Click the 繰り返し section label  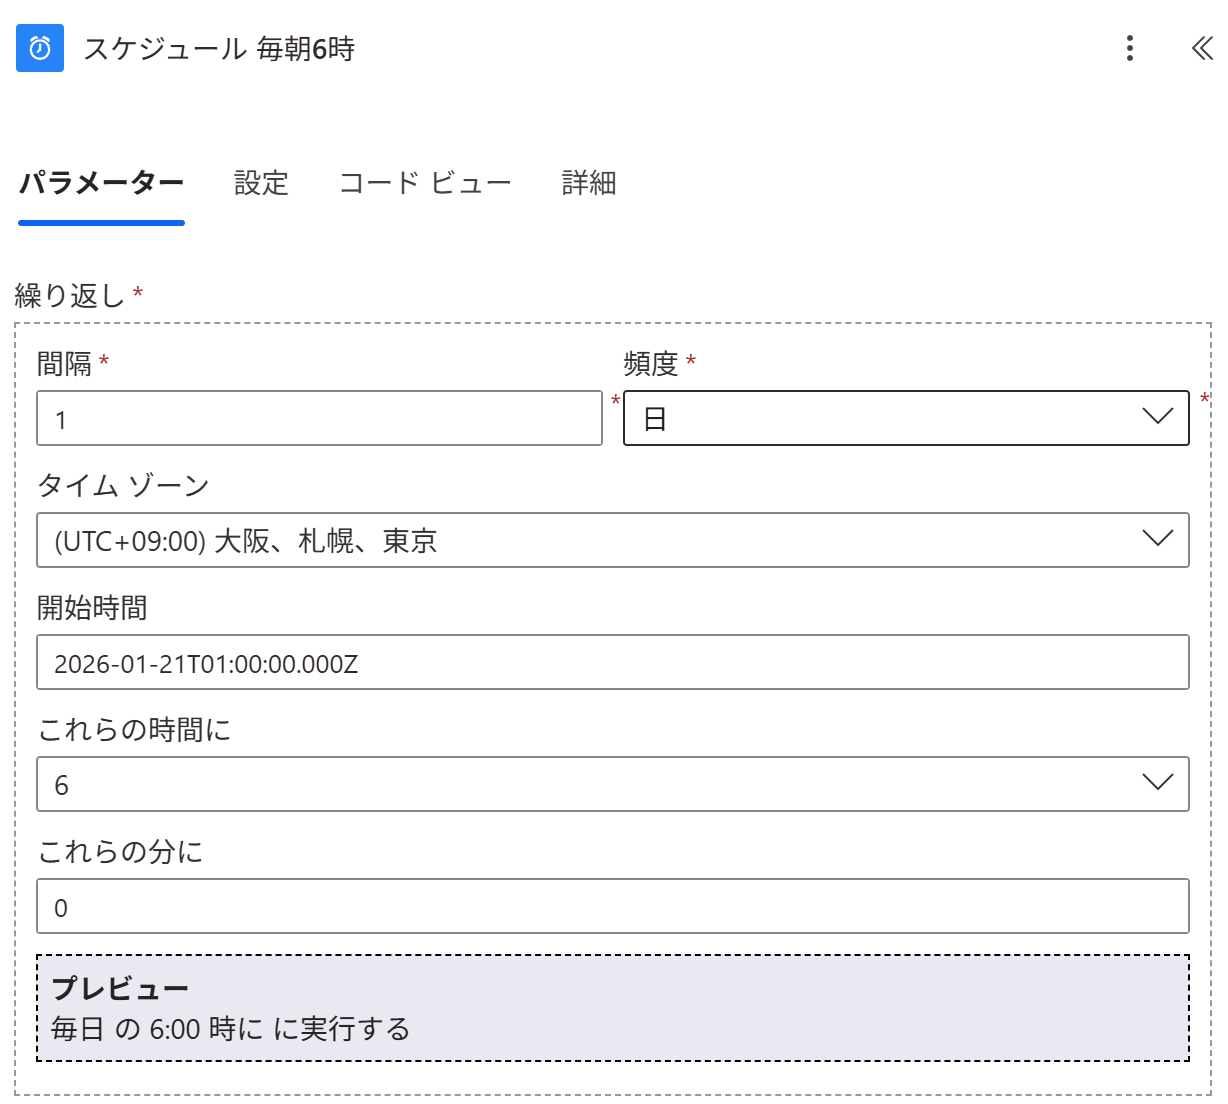70,295
